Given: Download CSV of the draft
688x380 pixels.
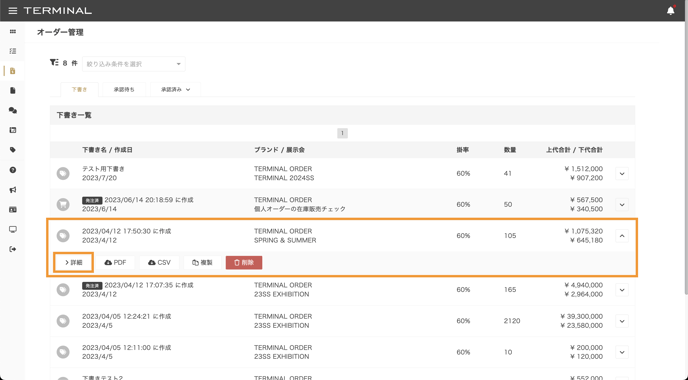Looking at the screenshot, I should tap(159, 262).
